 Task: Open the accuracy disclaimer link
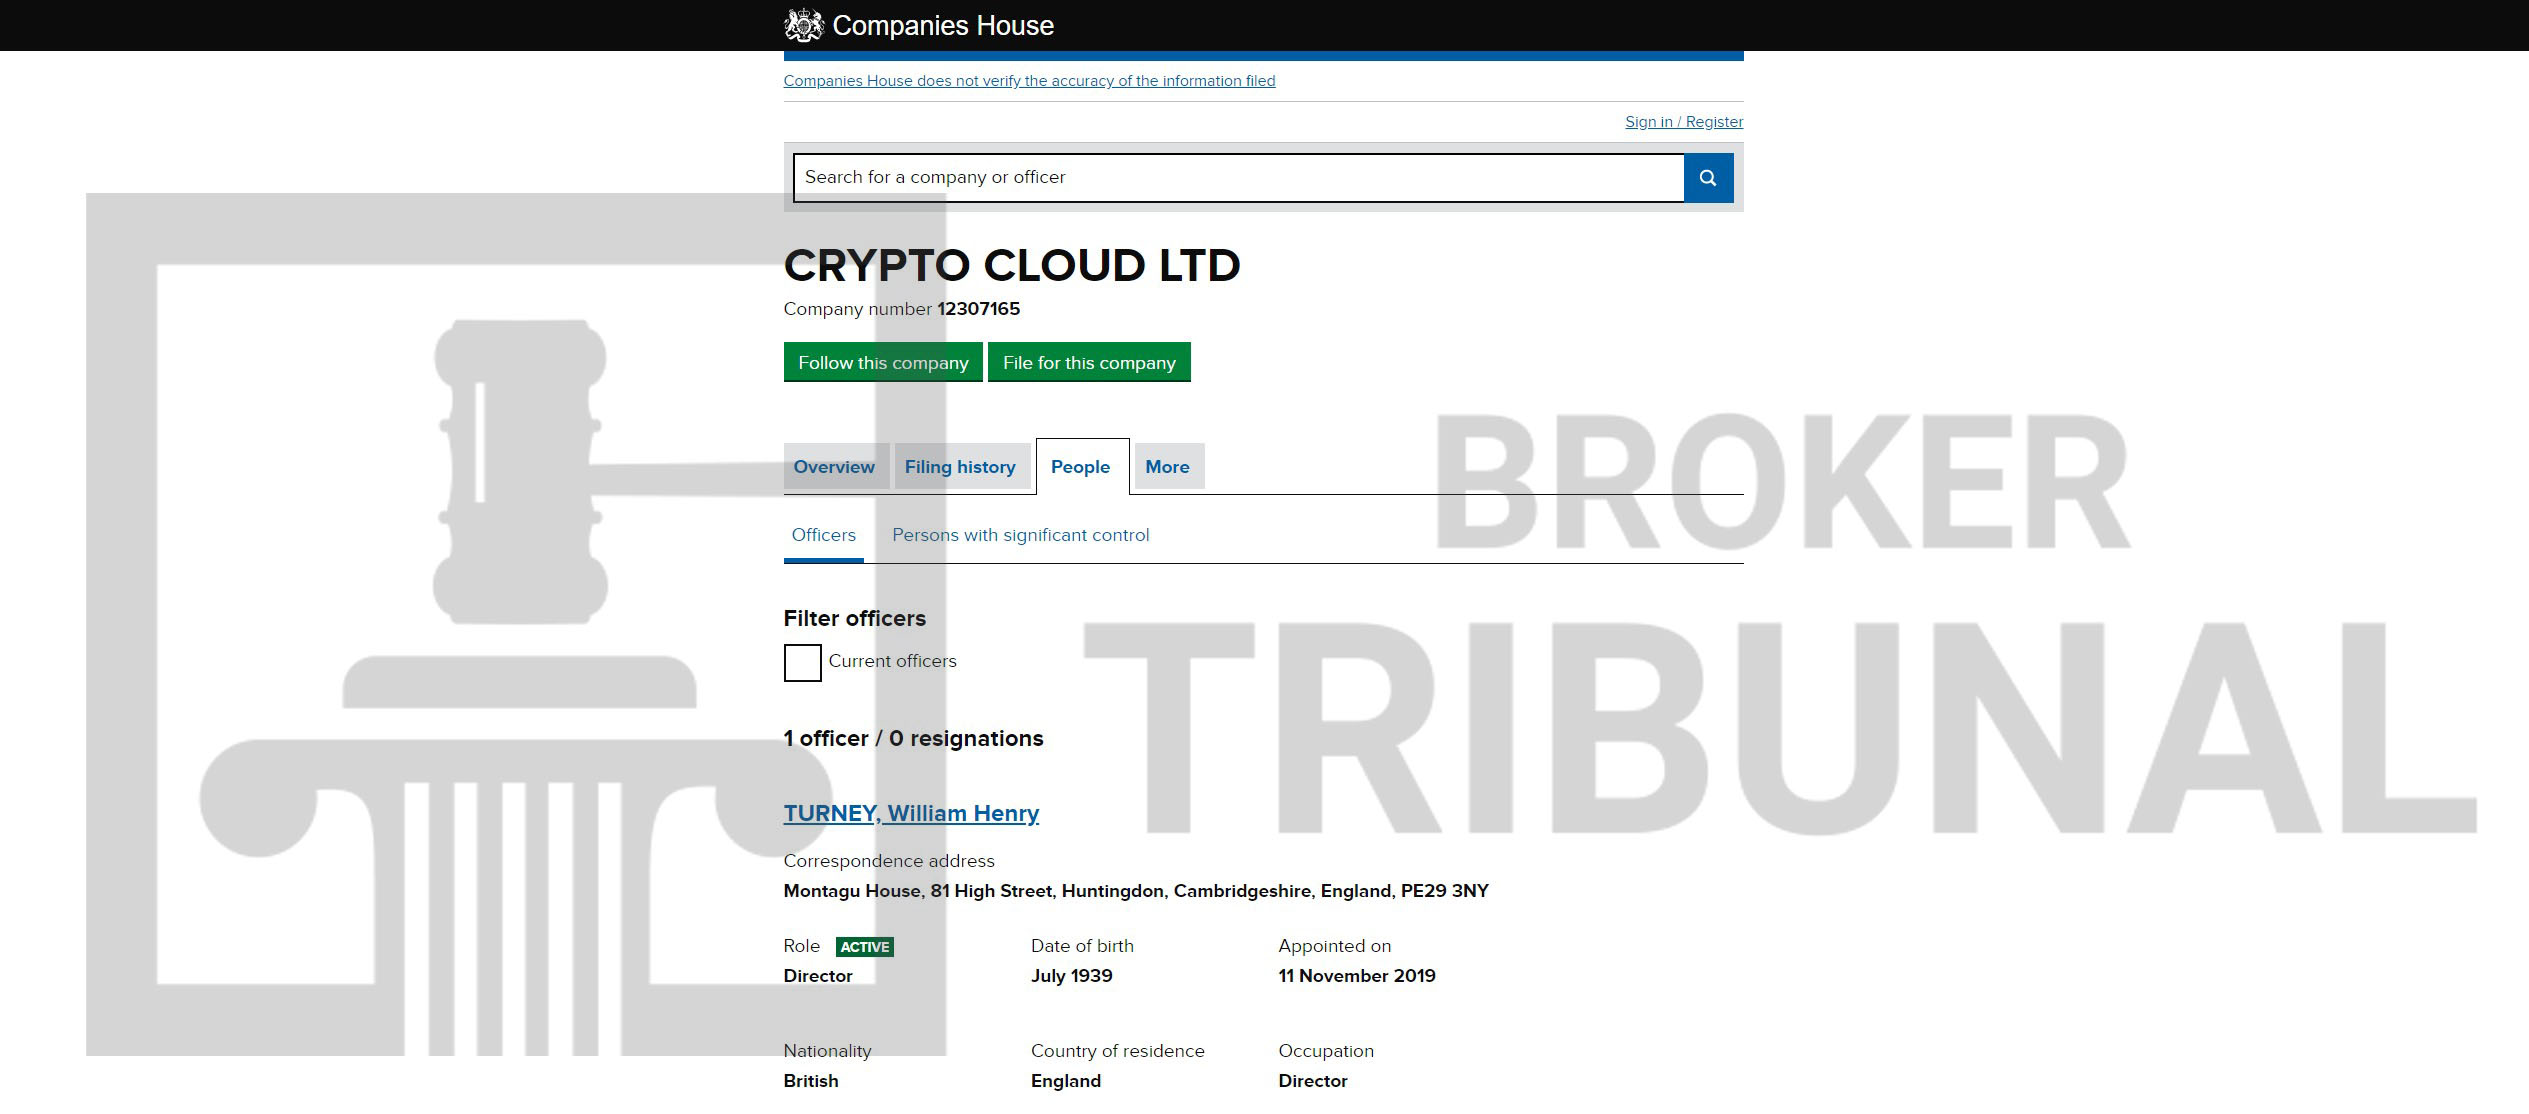(x=1029, y=80)
